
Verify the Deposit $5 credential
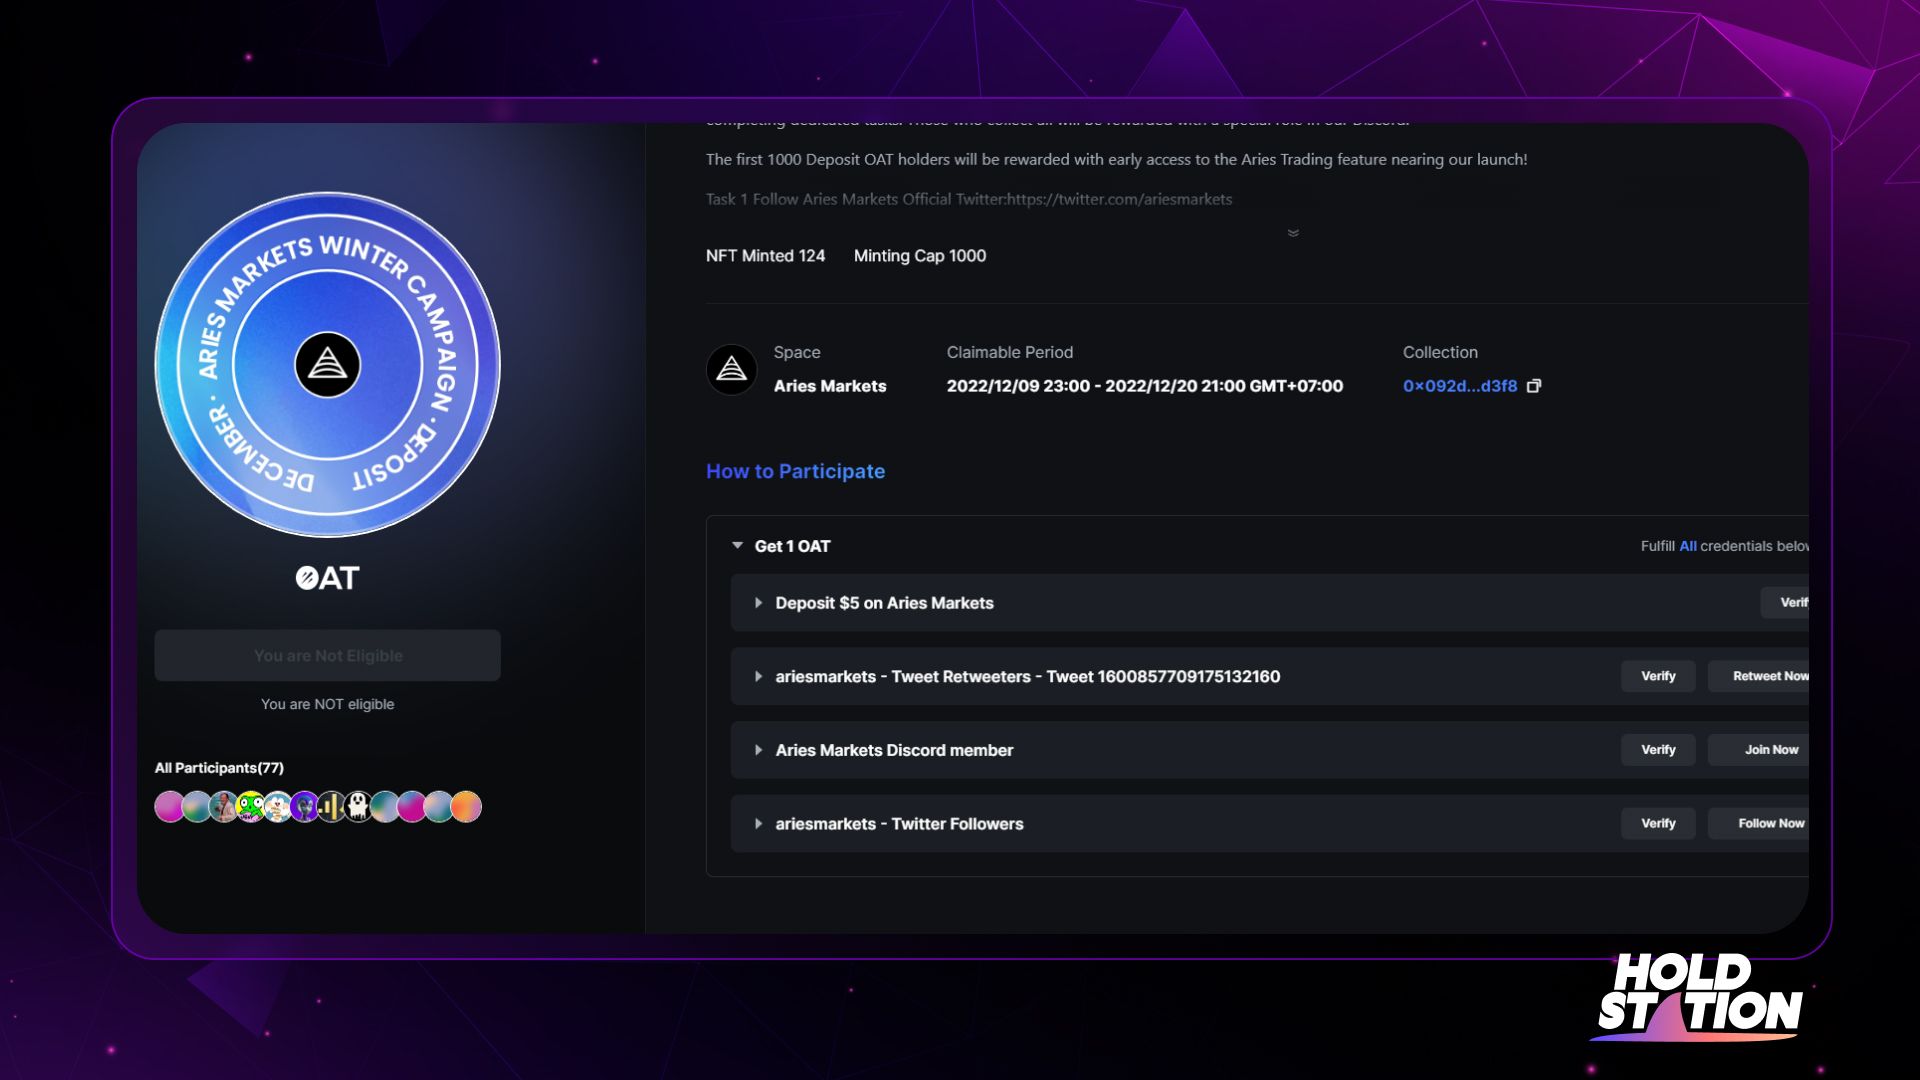tap(1785, 602)
